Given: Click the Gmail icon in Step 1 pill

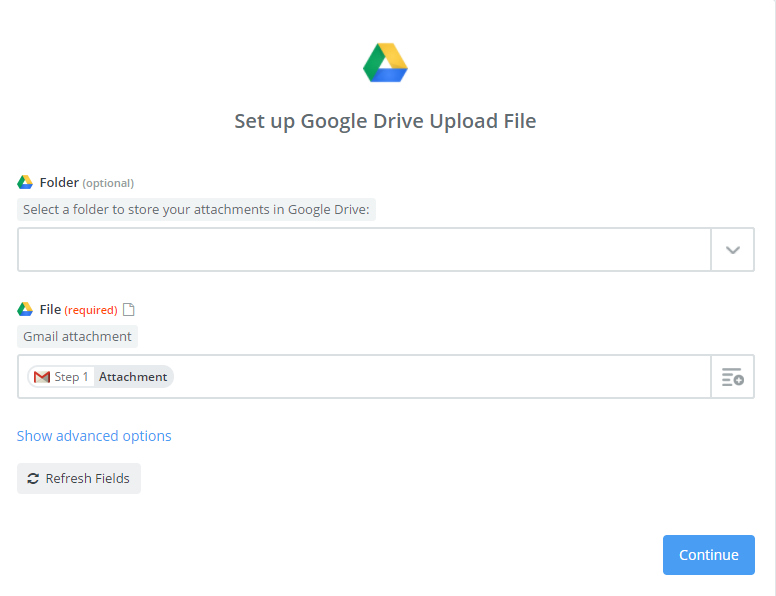Looking at the screenshot, I should pos(42,377).
